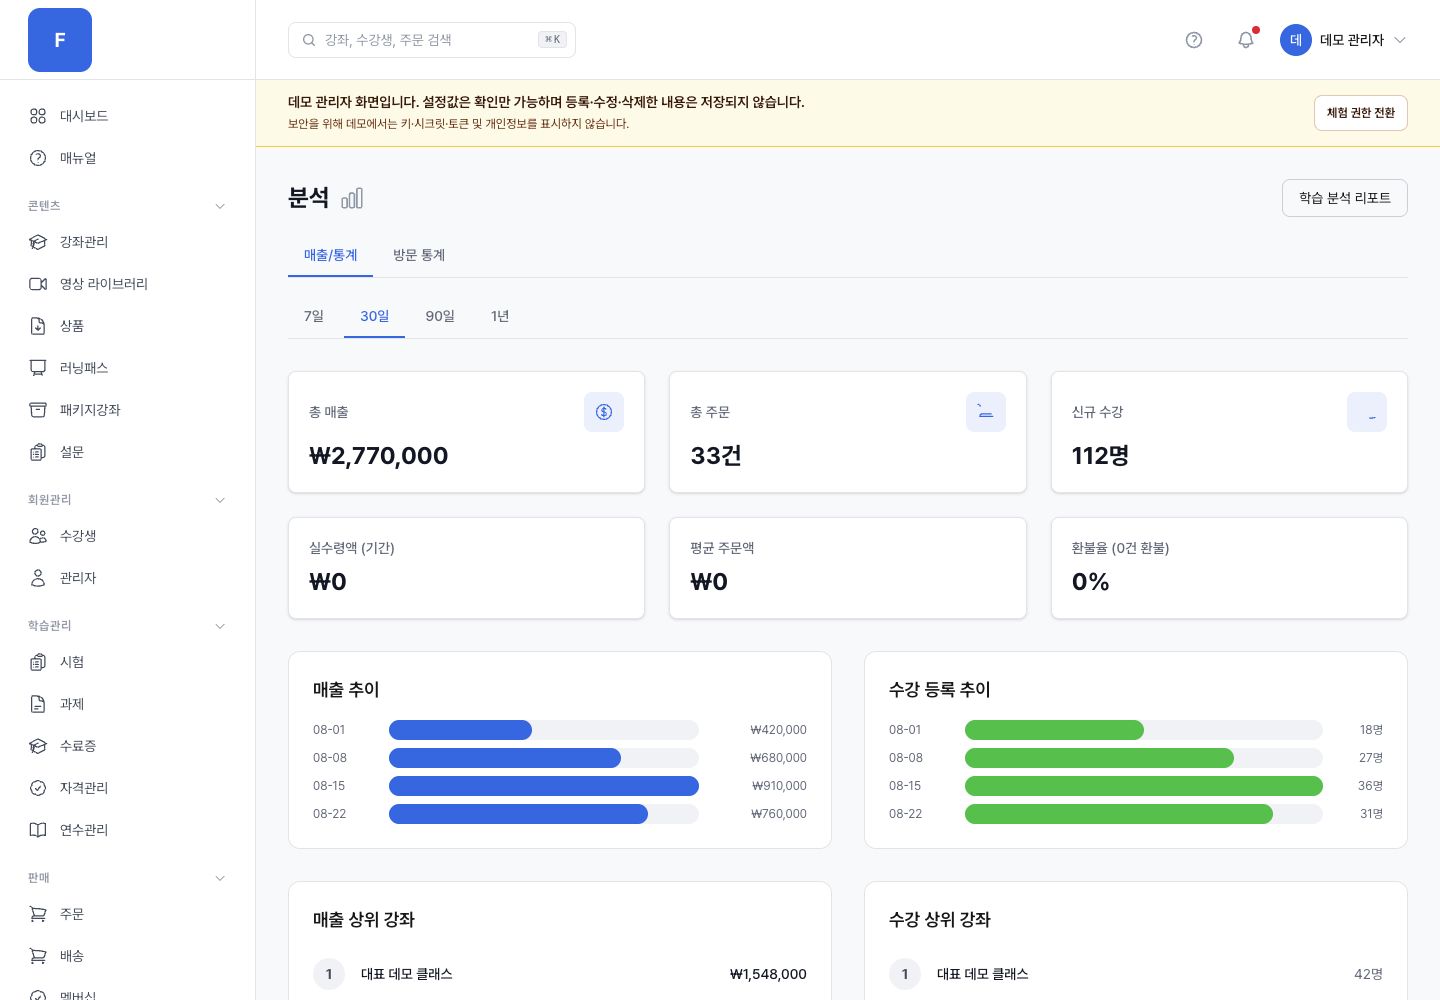Screen dimensions: 1440x1000
Task: Click the 주문 cart icon
Action: (38, 914)
